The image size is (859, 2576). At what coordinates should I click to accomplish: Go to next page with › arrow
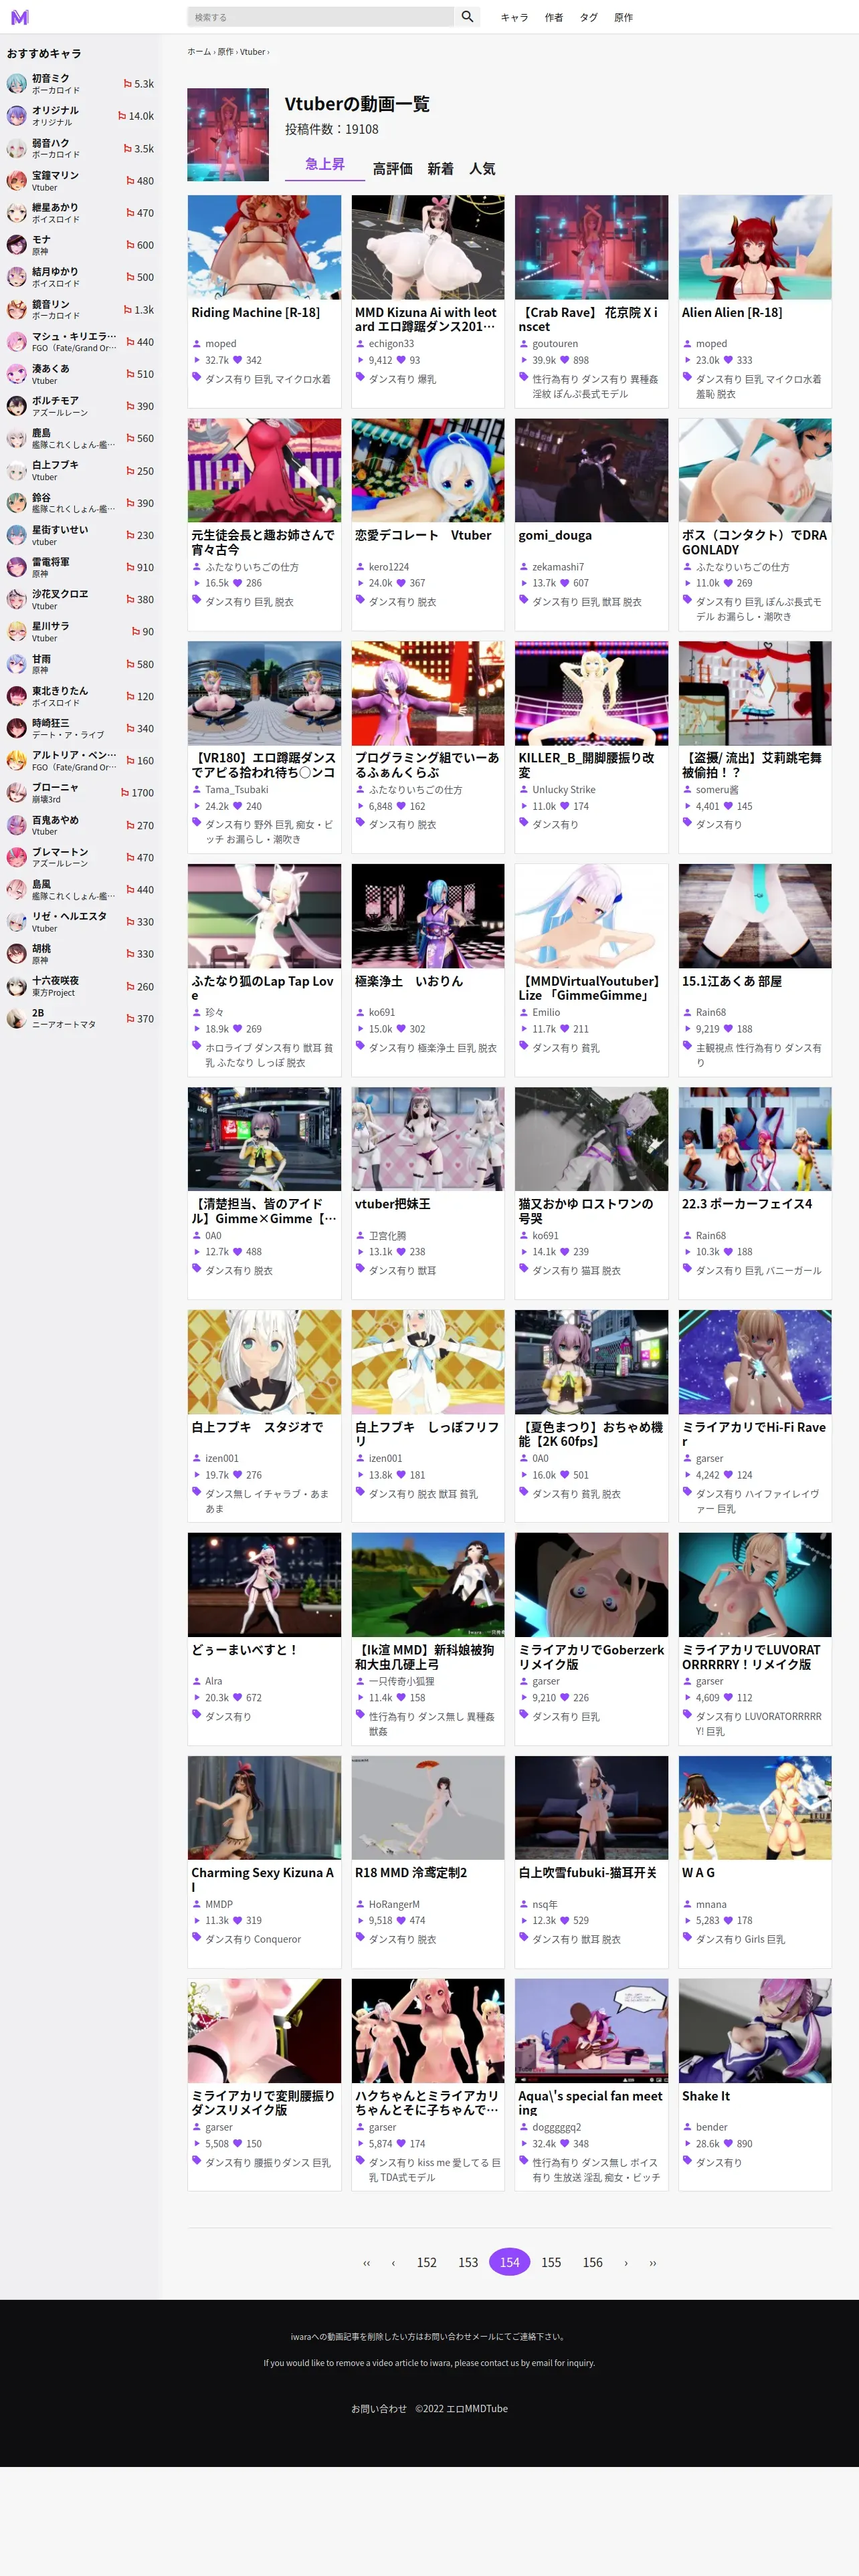[626, 2262]
